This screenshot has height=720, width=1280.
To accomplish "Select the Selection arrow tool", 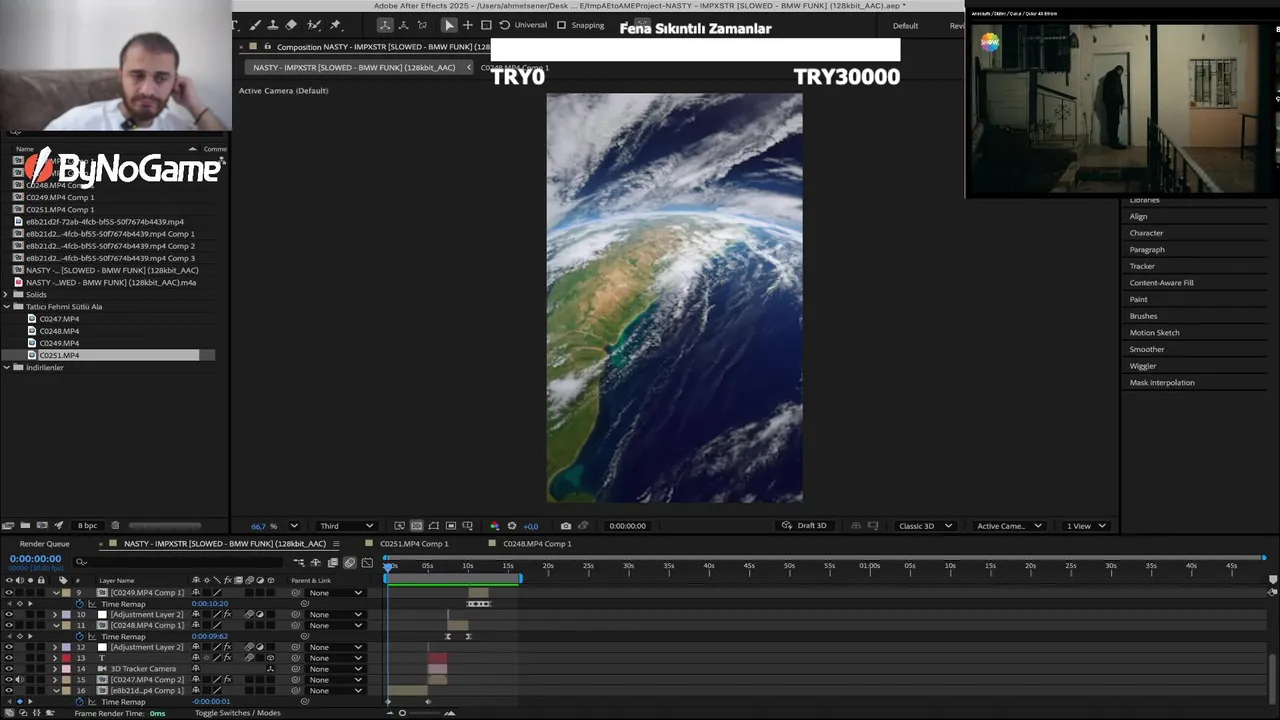I will [449, 25].
